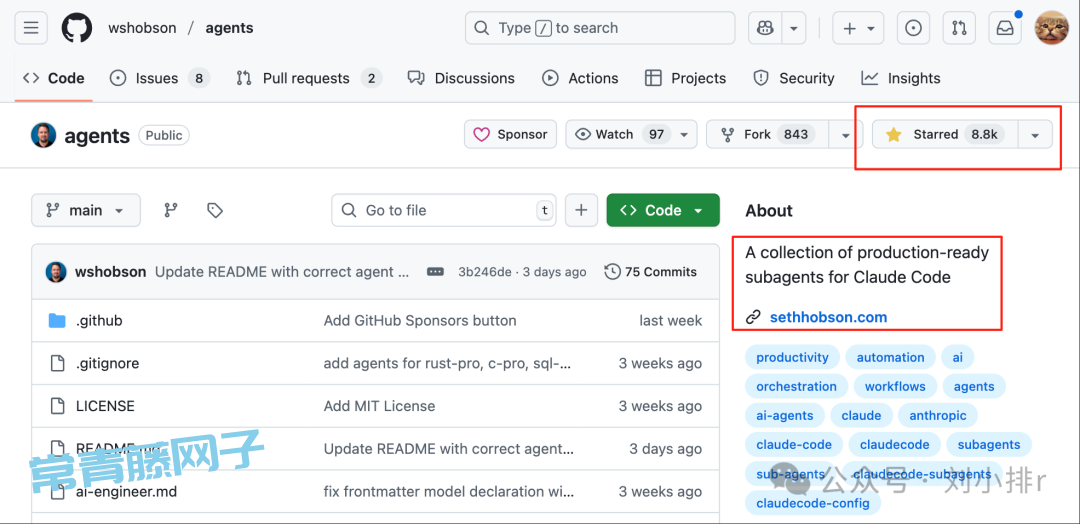Switch to the Actions tab
Viewport: 1080px width, 524px height.
click(x=580, y=78)
